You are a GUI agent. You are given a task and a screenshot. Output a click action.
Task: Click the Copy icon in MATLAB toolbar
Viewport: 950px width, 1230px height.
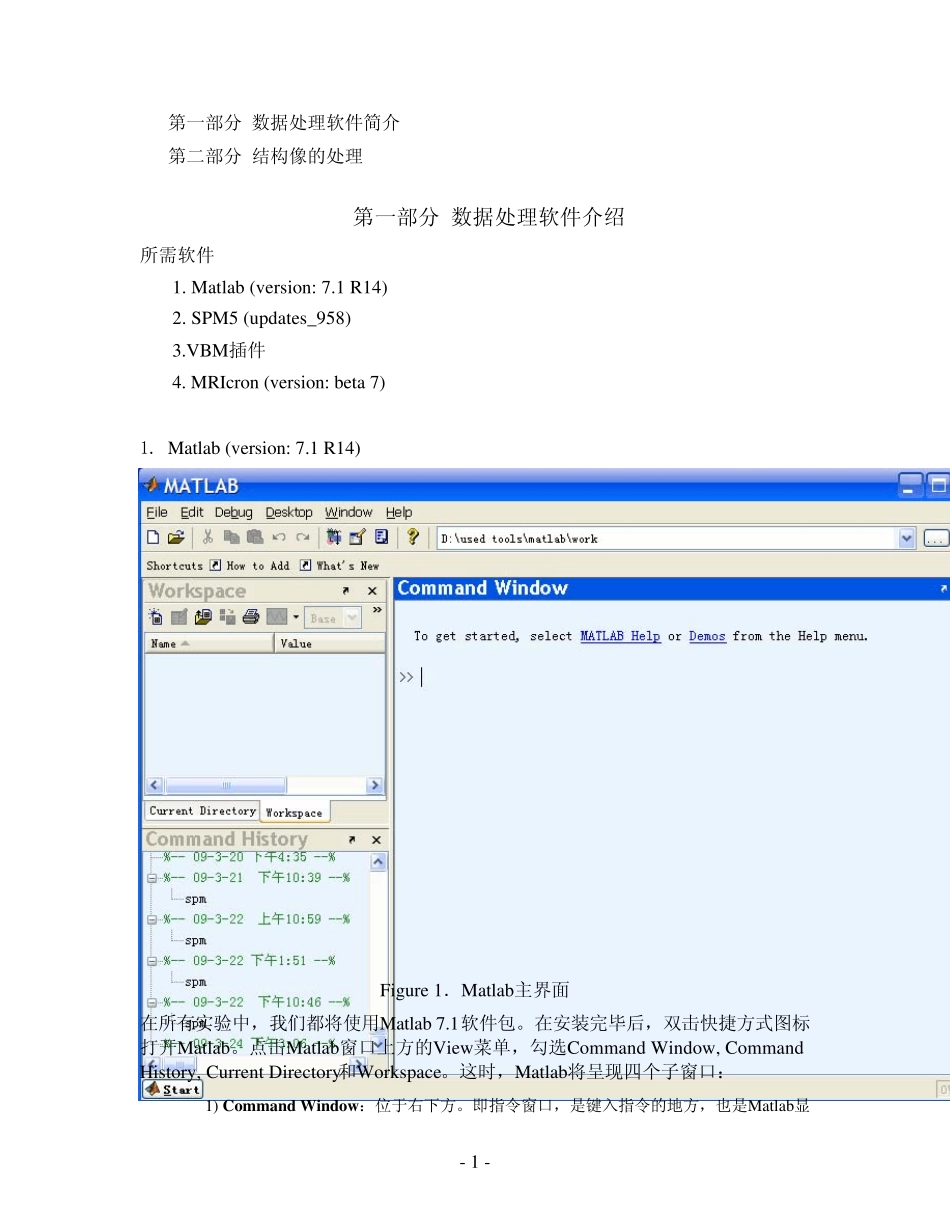point(231,538)
